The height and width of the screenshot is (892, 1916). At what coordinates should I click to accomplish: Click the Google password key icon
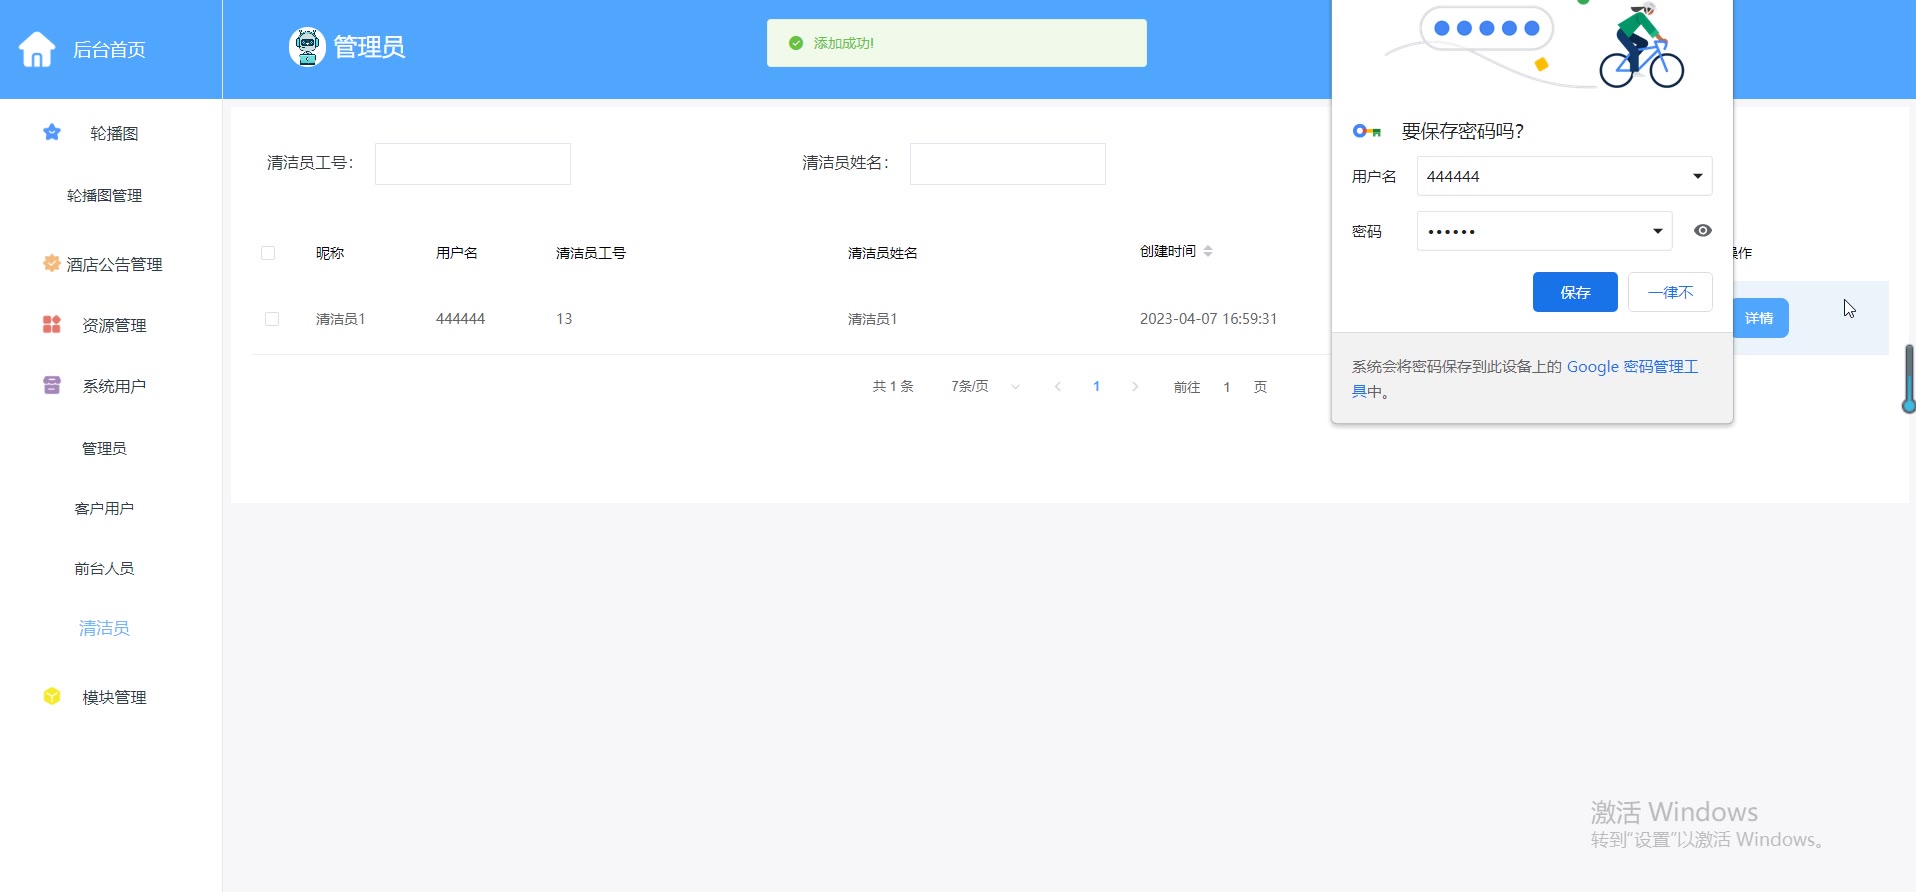[x=1366, y=131]
